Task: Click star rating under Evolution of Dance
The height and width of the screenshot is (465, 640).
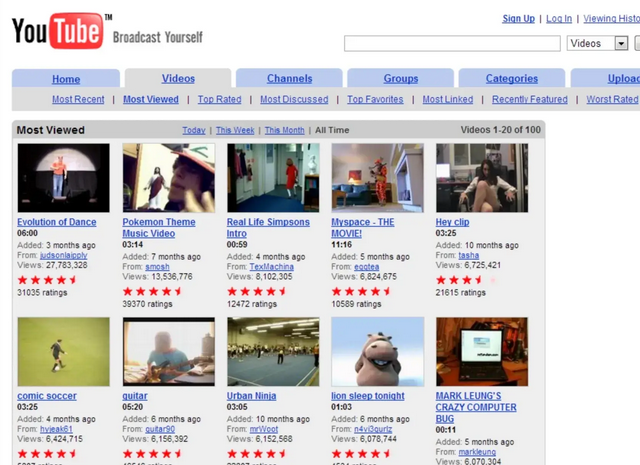Action: [47, 280]
